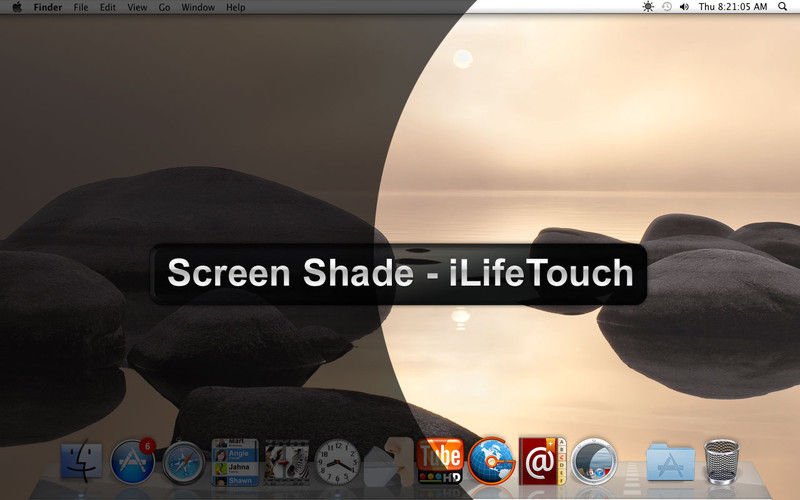
Task: Open the Edit menu
Action: tap(108, 7)
